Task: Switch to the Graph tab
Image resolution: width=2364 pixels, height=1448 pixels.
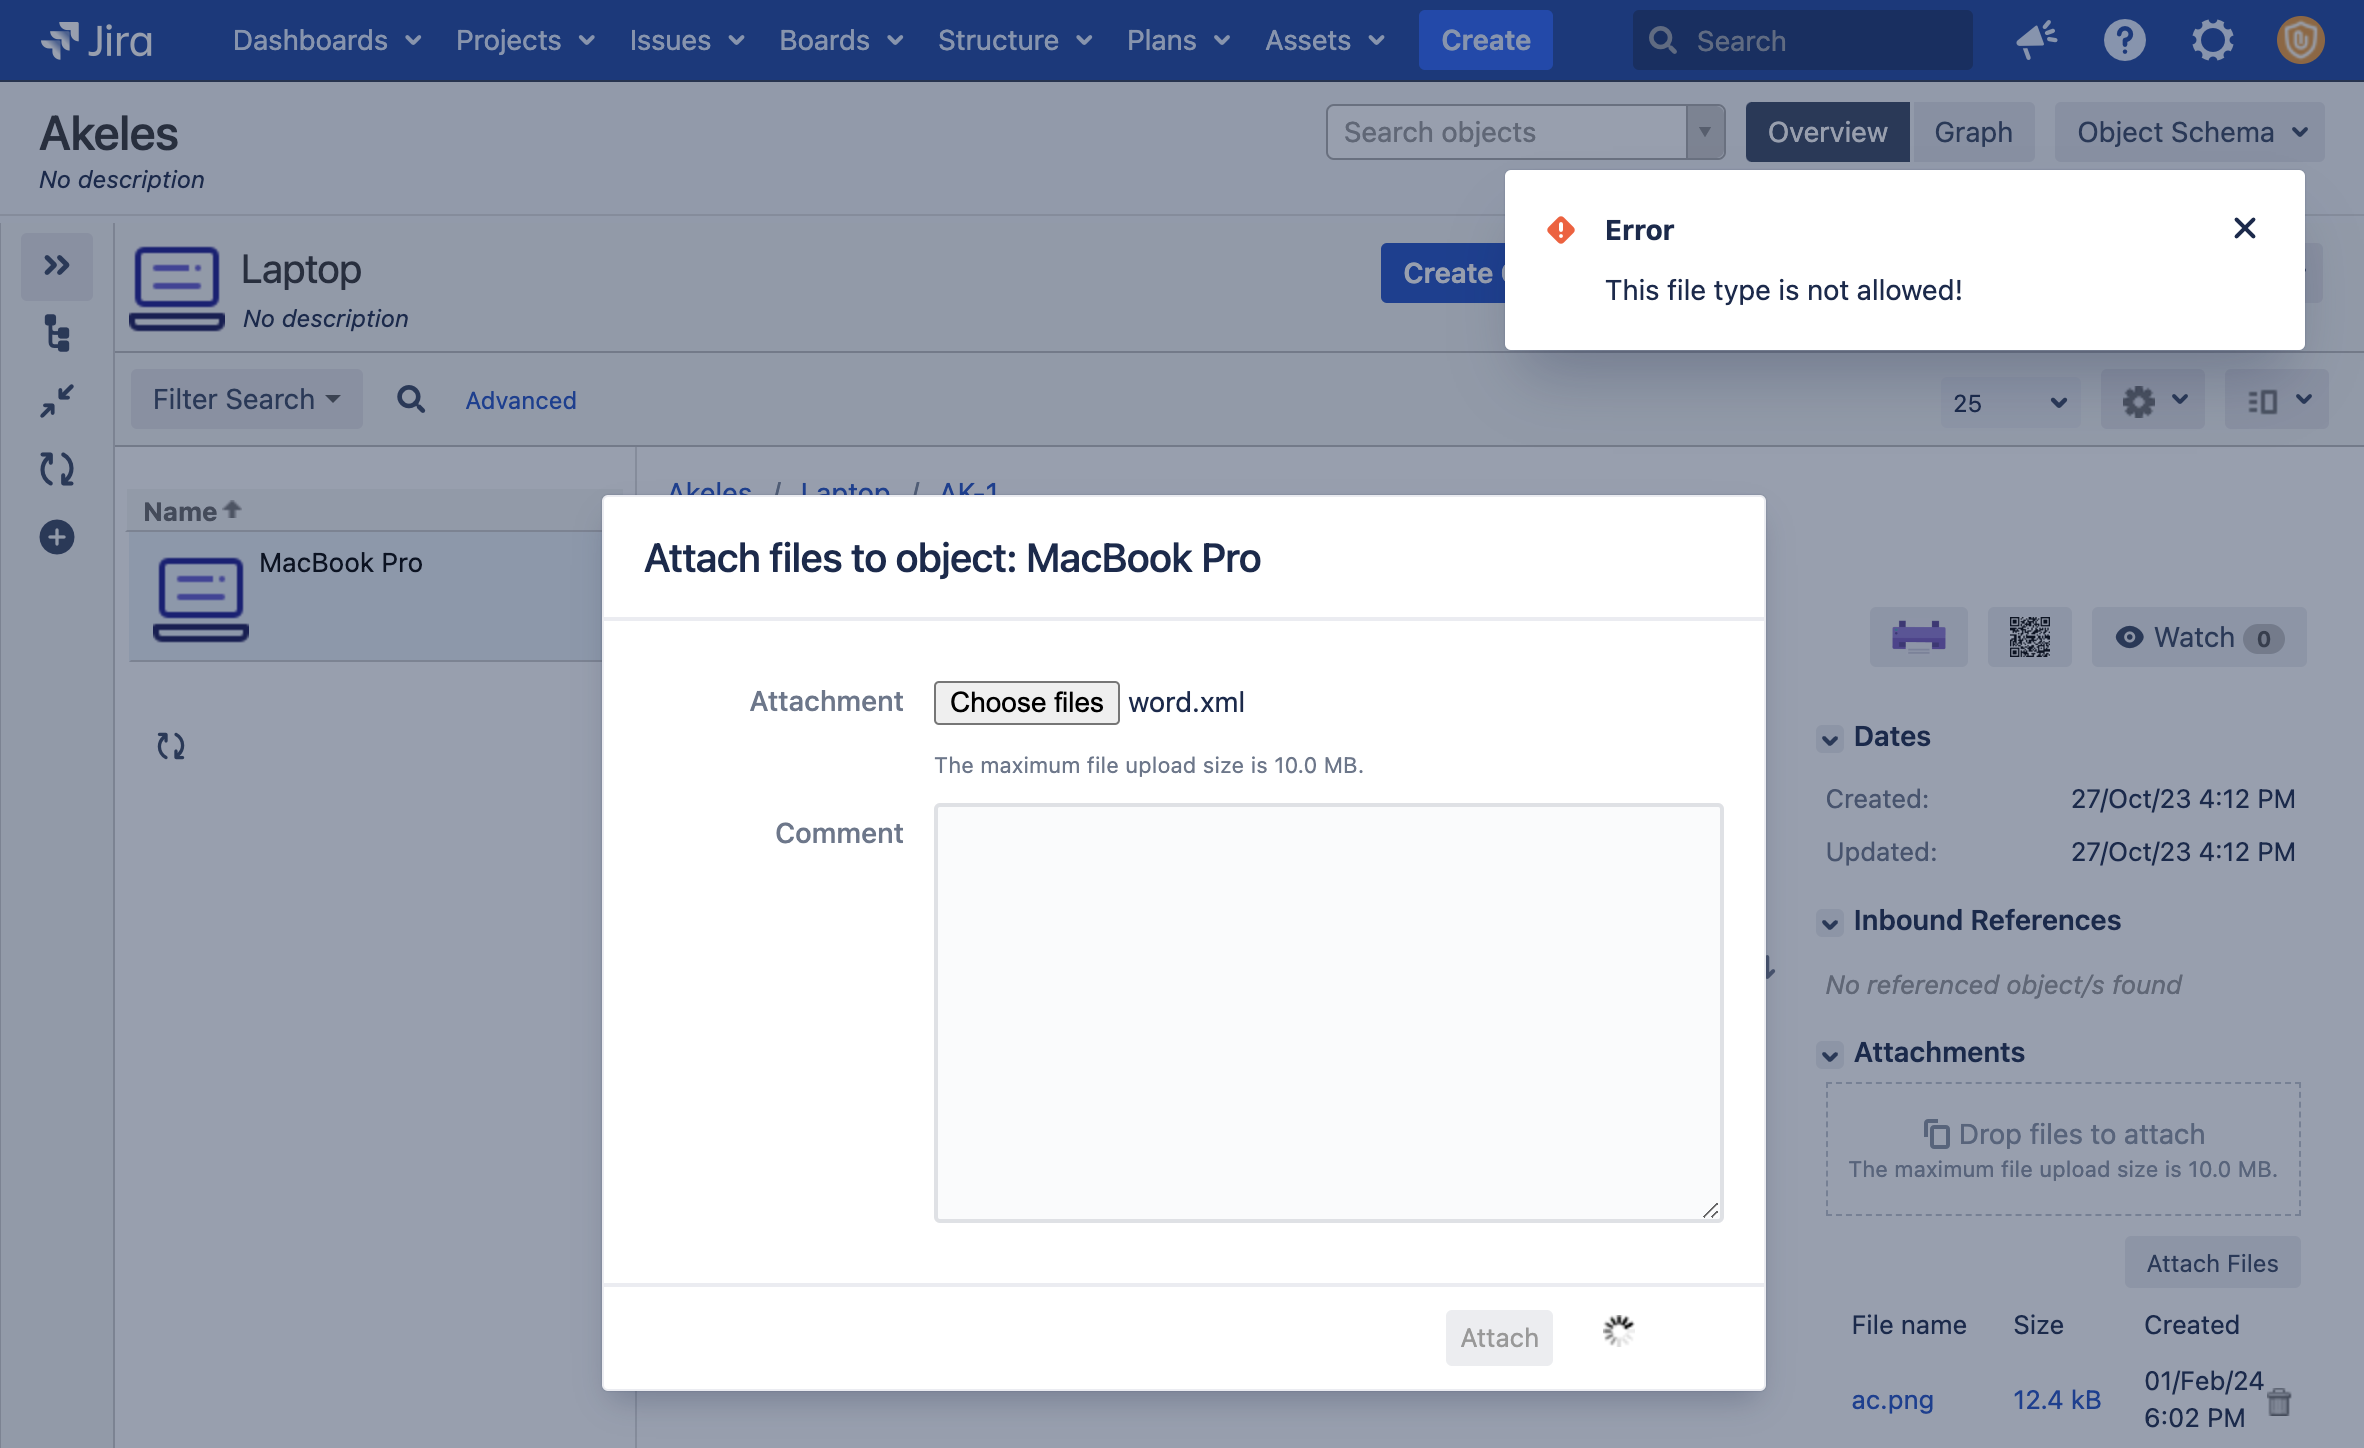Action: 1973,131
